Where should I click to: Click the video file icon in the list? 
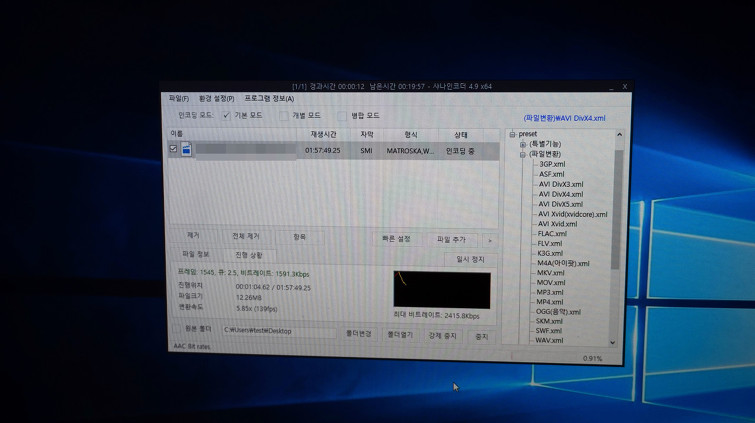tap(186, 150)
